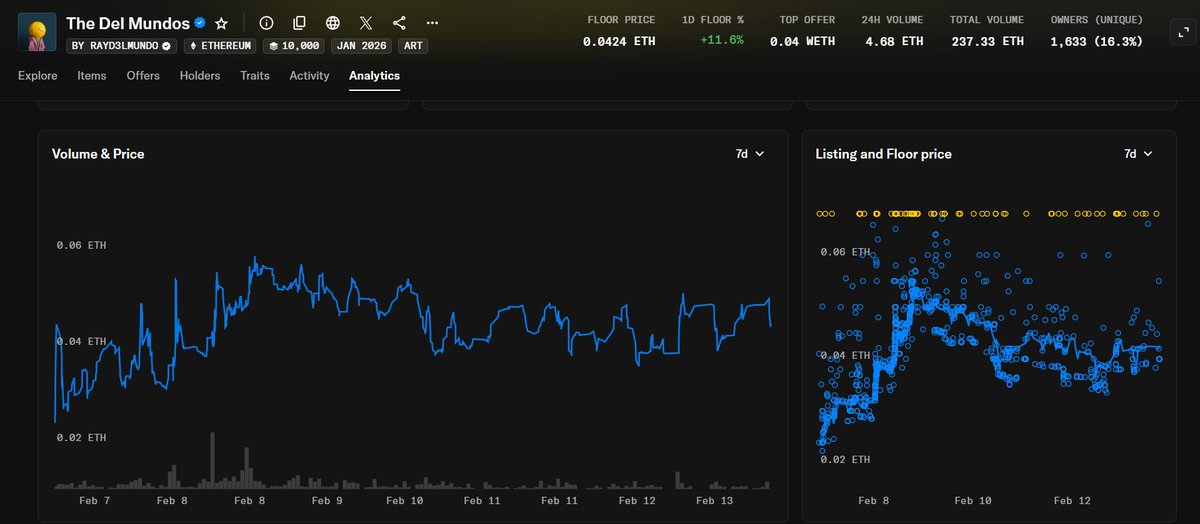The width and height of the screenshot is (1200, 524).
Task: Click the Volume & Price chart title
Action: [98, 154]
